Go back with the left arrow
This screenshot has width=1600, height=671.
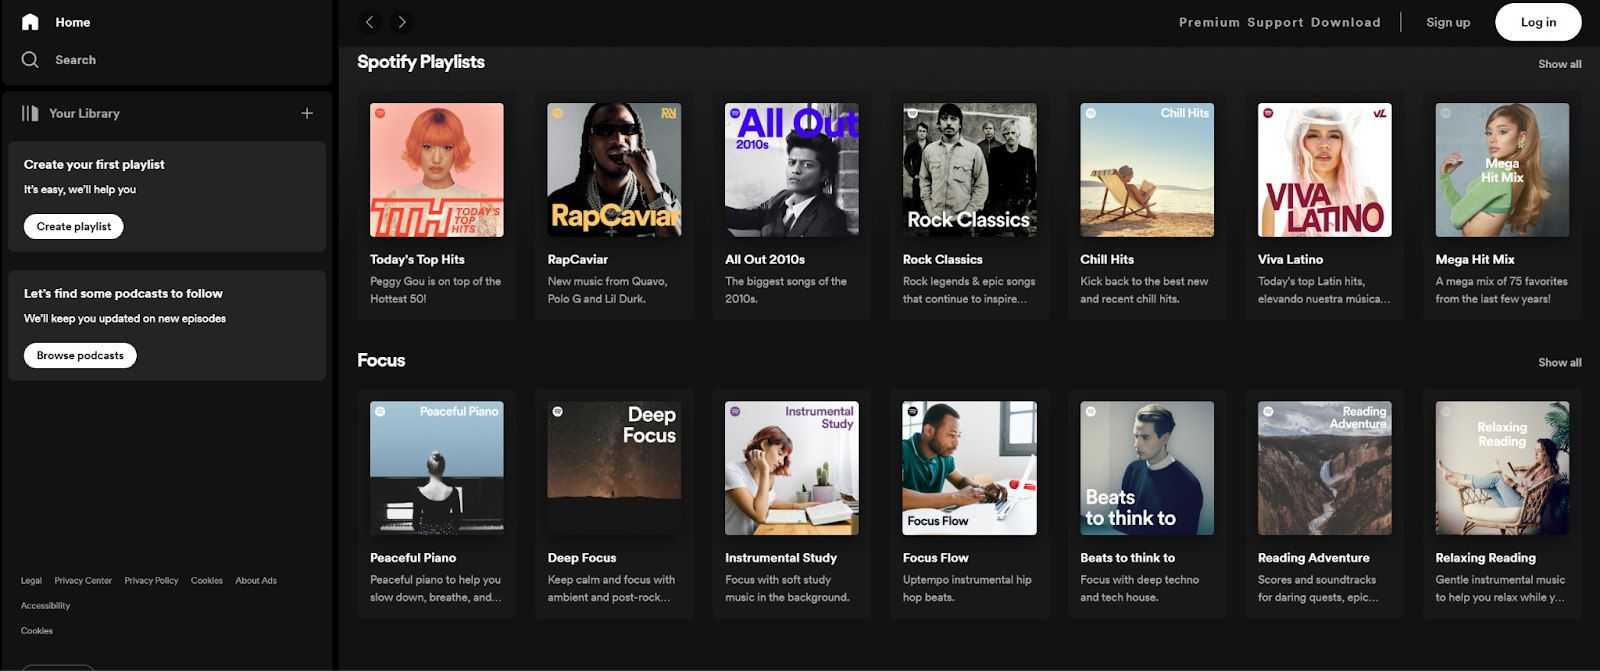click(x=370, y=22)
